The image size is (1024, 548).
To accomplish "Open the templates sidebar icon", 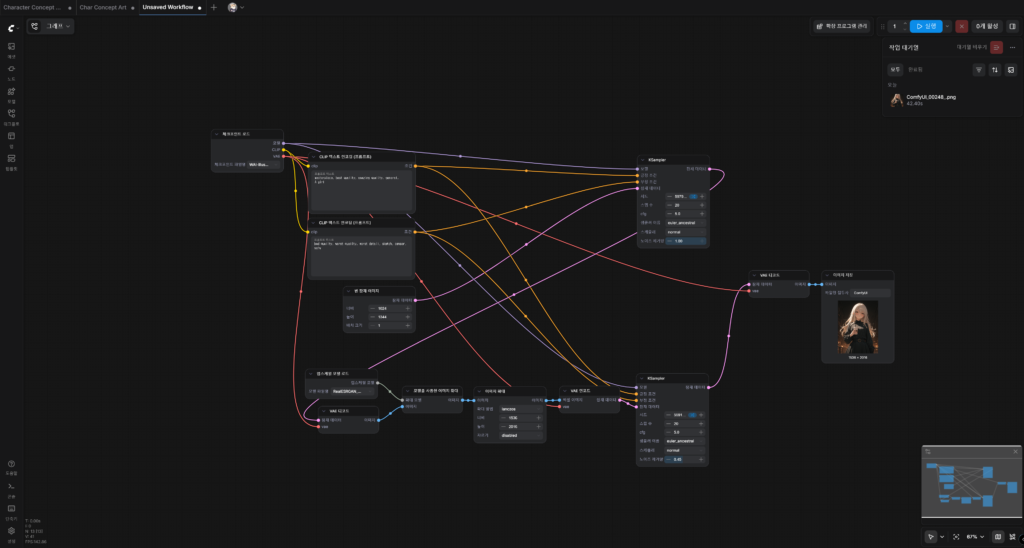I will (11, 162).
